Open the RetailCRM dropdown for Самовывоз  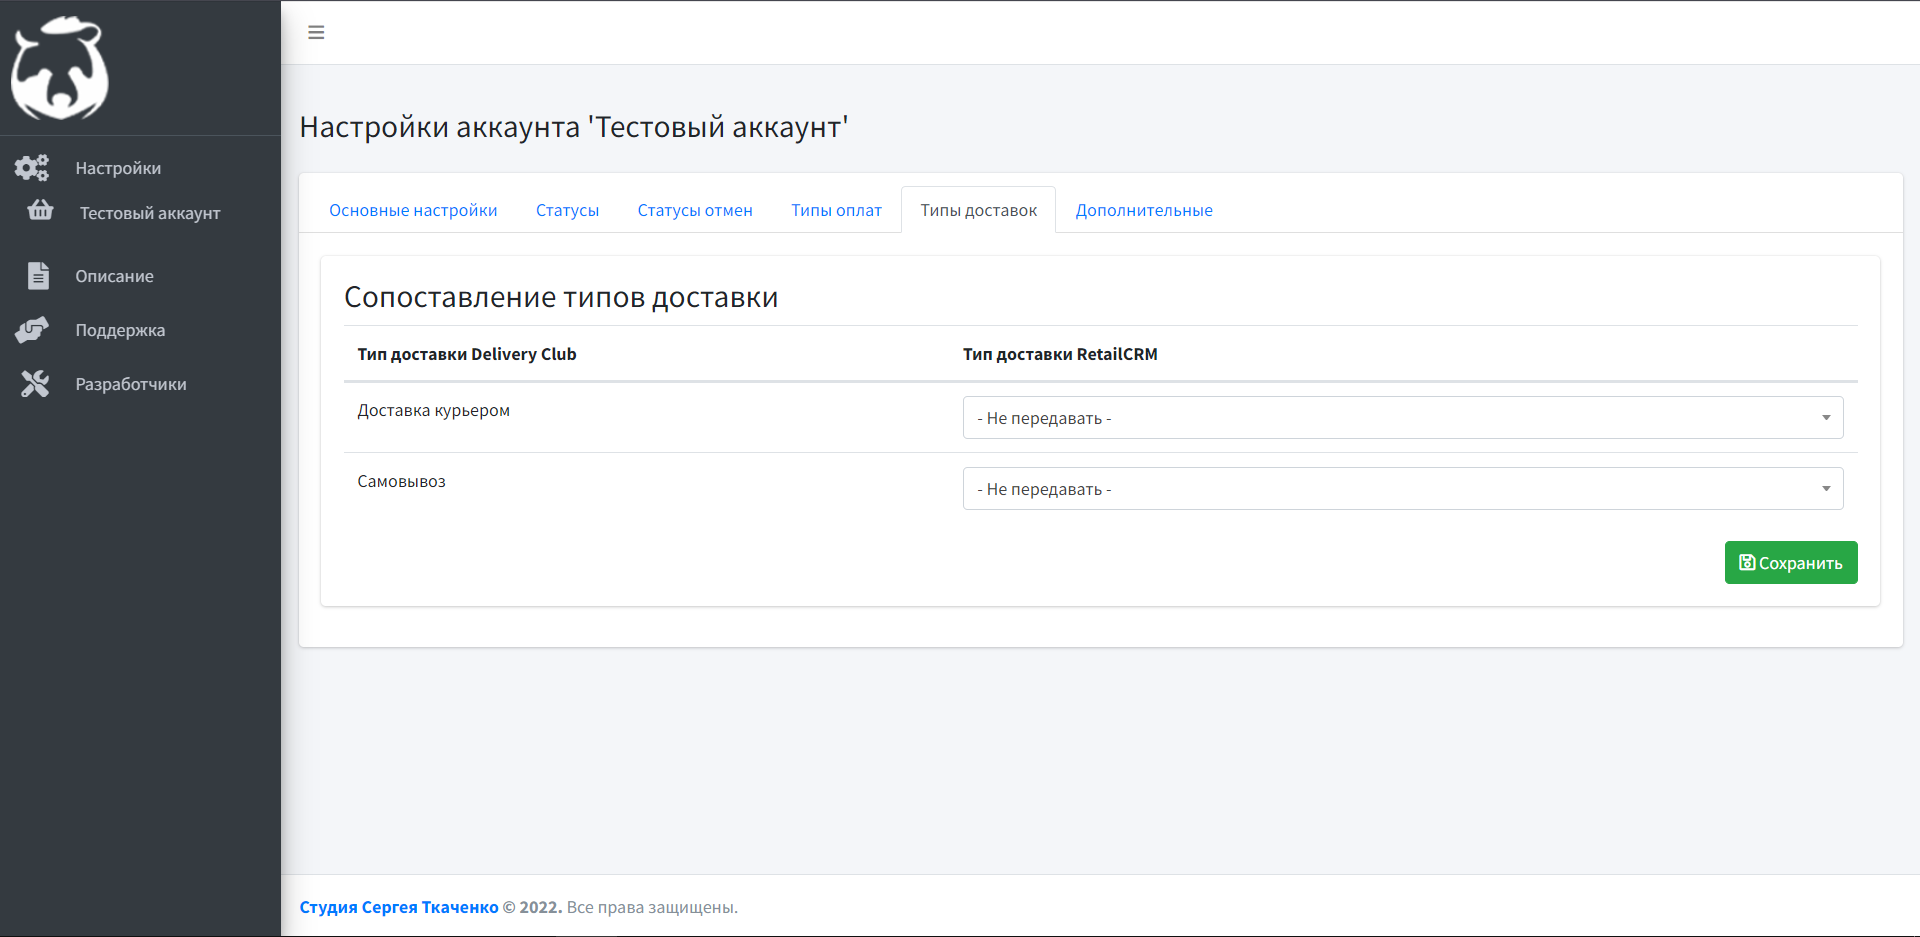[1403, 489]
